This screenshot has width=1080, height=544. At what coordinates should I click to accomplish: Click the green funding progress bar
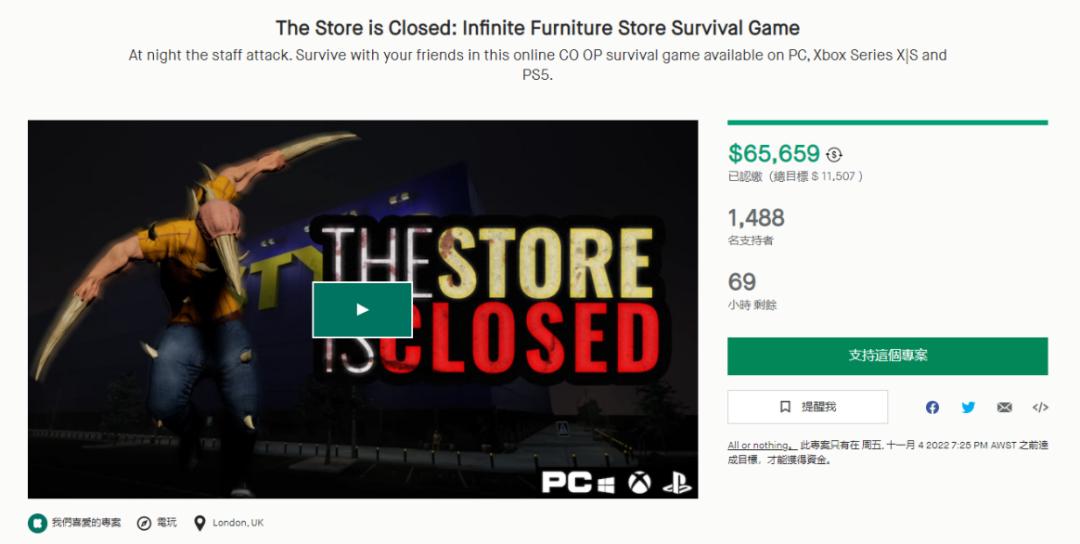coord(887,123)
